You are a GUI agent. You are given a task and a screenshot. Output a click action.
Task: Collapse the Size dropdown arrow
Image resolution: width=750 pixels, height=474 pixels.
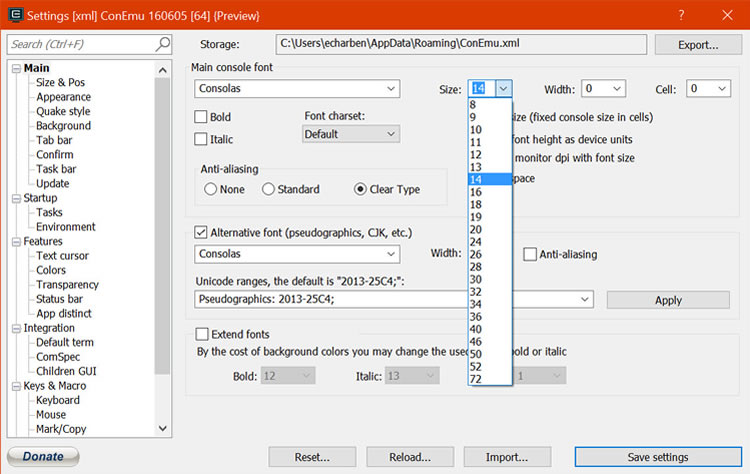point(504,88)
